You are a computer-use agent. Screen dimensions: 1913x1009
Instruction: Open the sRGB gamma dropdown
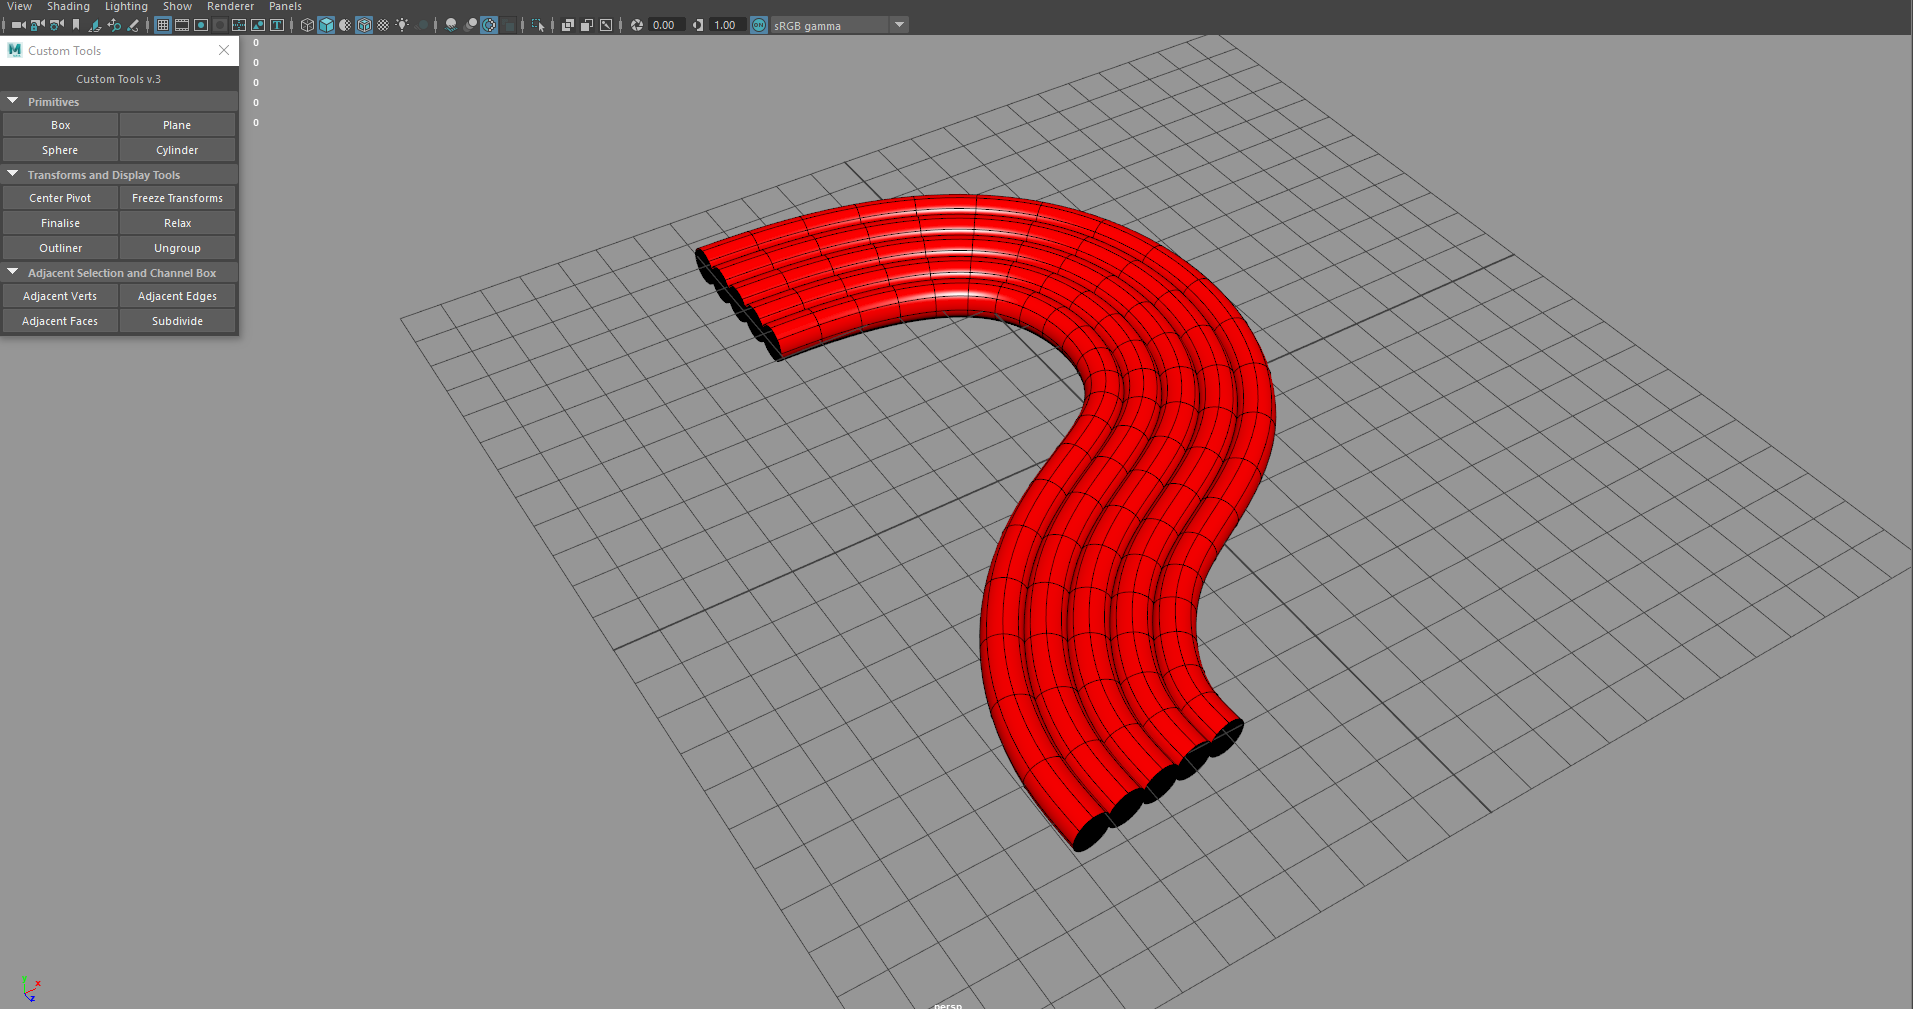point(898,25)
